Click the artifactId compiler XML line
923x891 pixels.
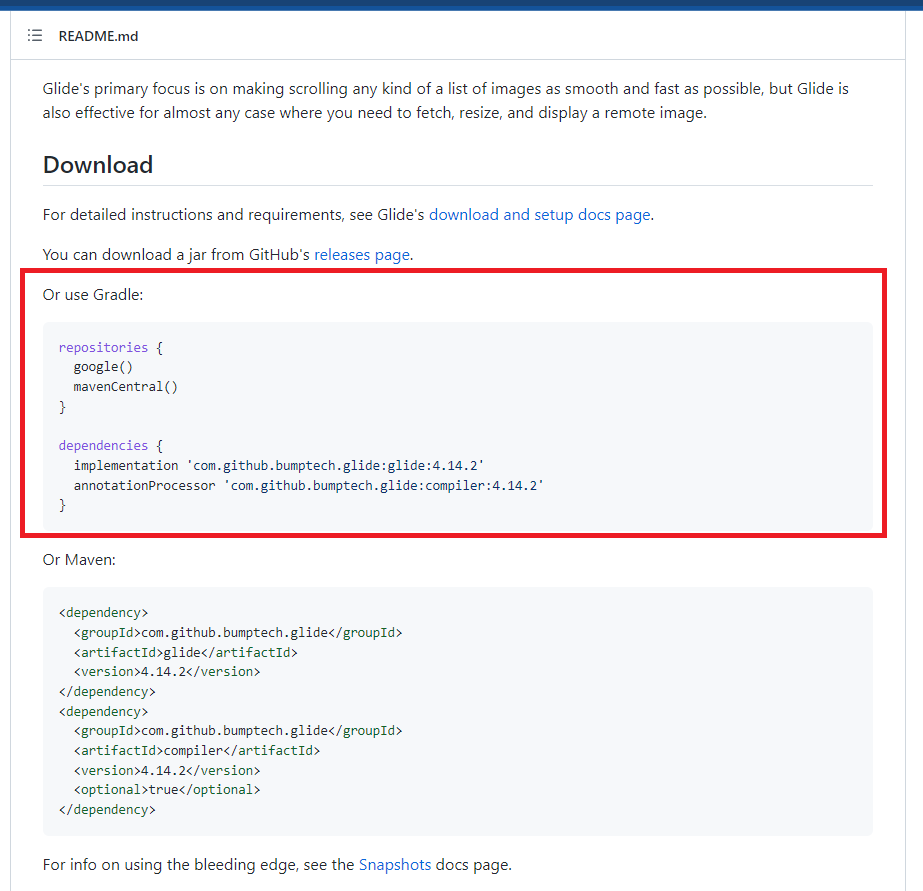(x=197, y=750)
